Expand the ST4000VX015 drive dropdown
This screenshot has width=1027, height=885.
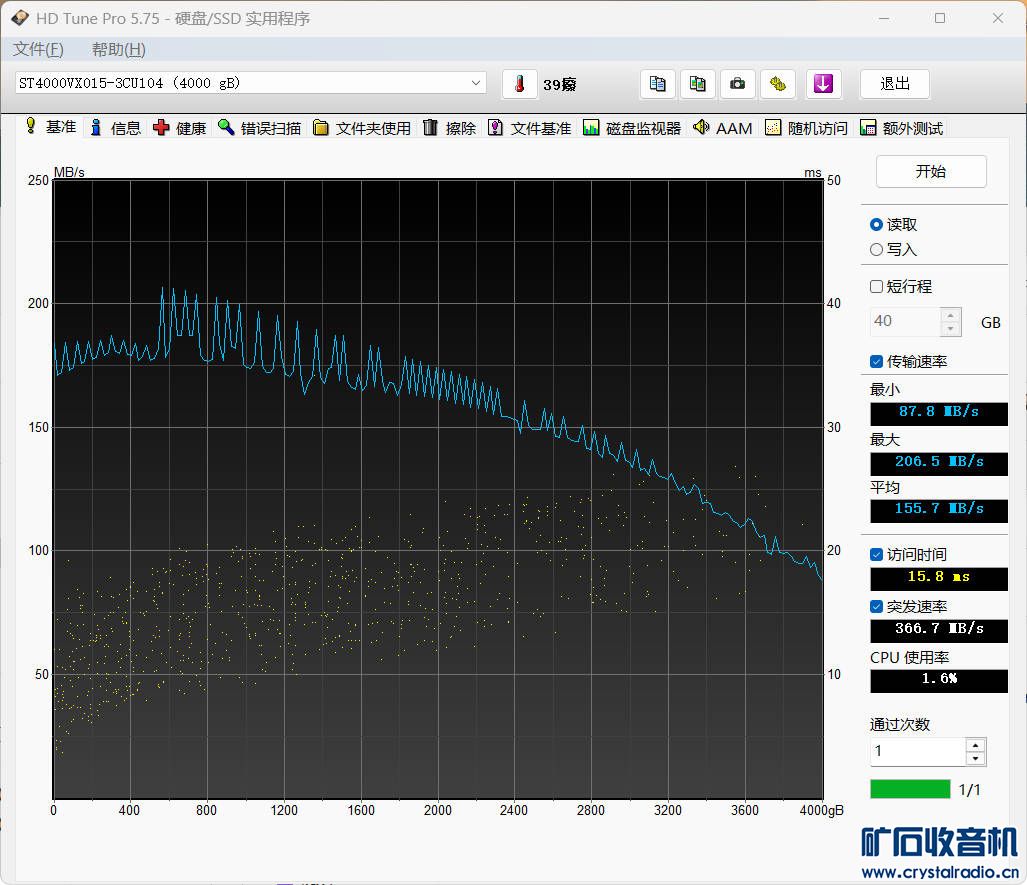pyautogui.click(x=476, y=83)
